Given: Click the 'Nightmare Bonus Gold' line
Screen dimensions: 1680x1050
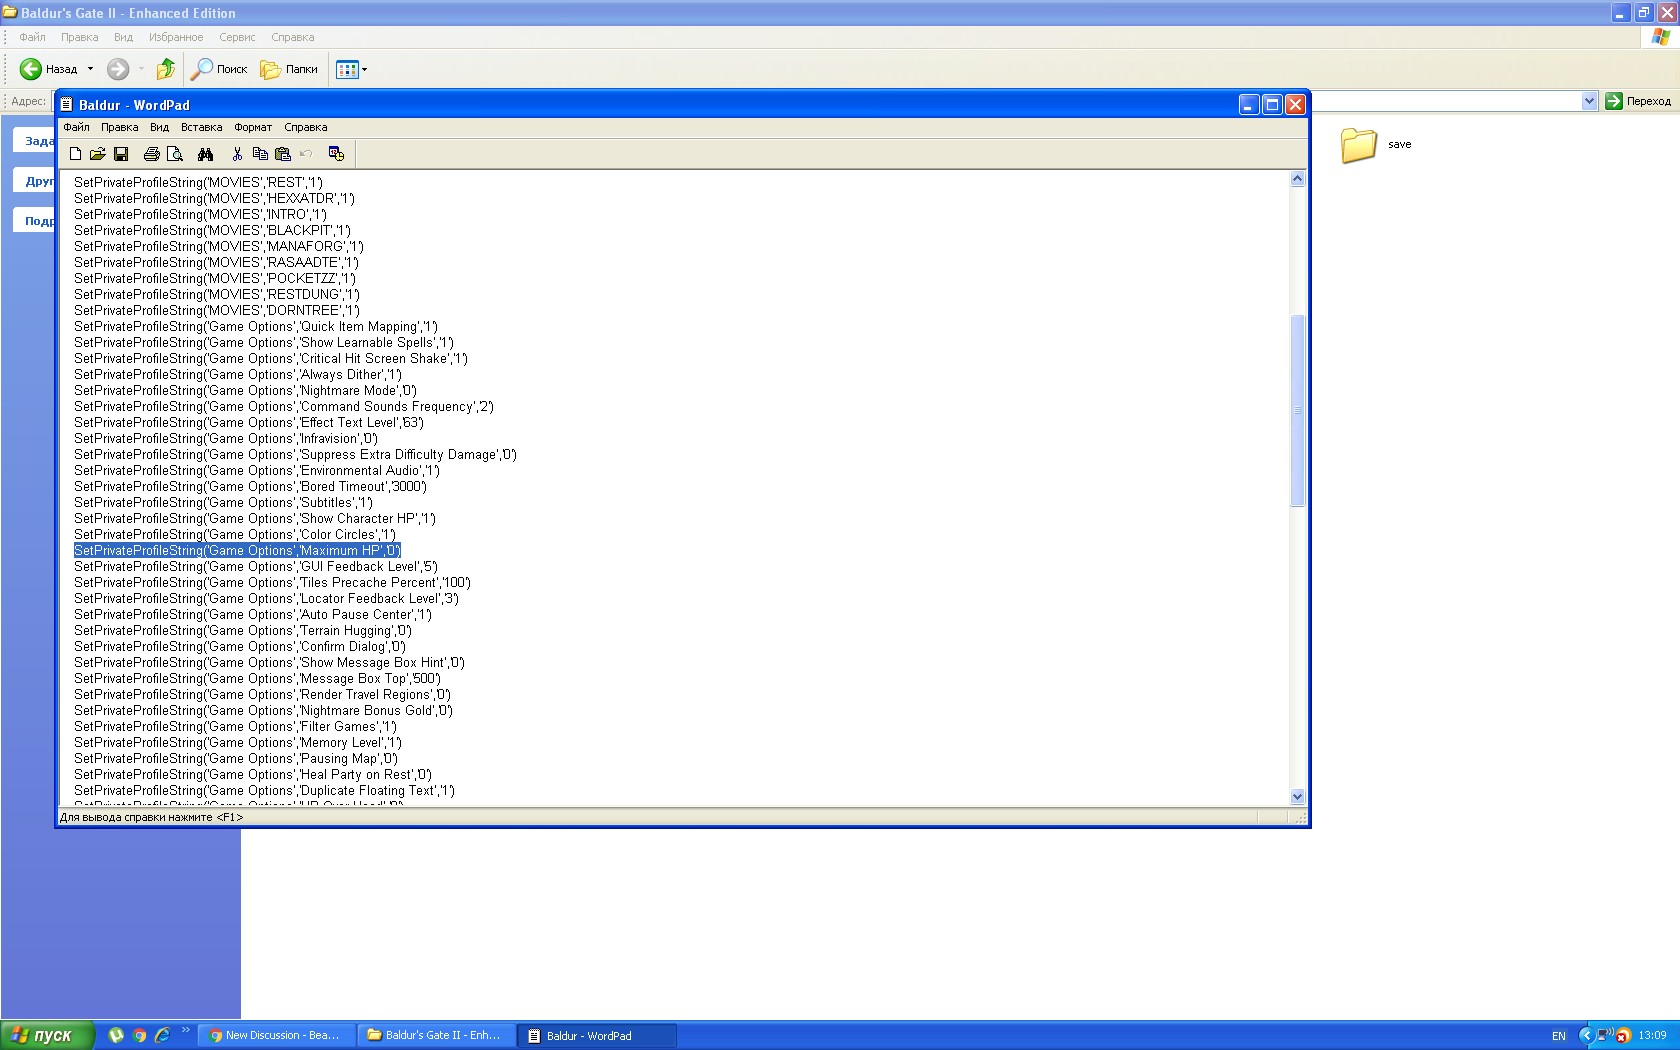Looking at the screenshot, I should (263, 711).
